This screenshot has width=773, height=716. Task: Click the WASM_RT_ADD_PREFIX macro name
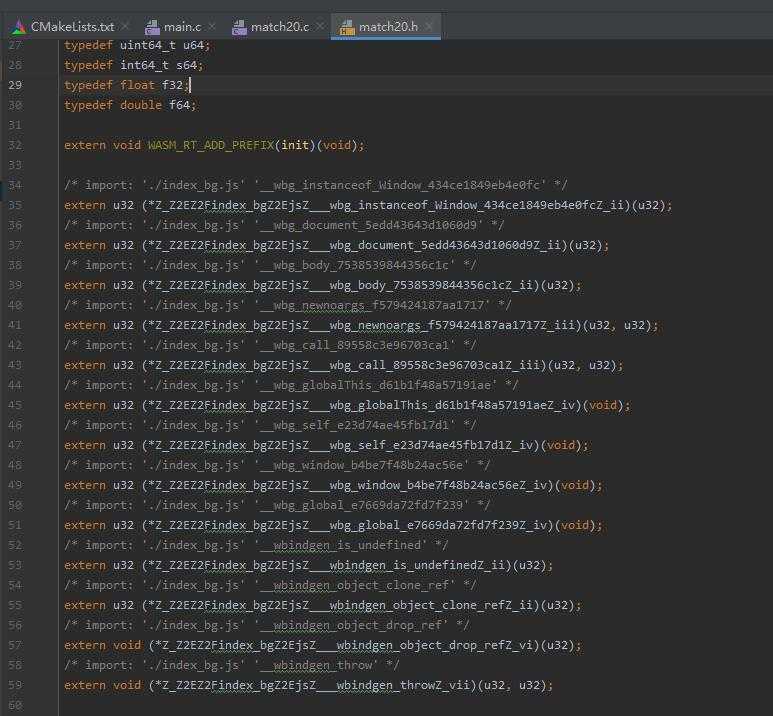[x=212, y=145]
